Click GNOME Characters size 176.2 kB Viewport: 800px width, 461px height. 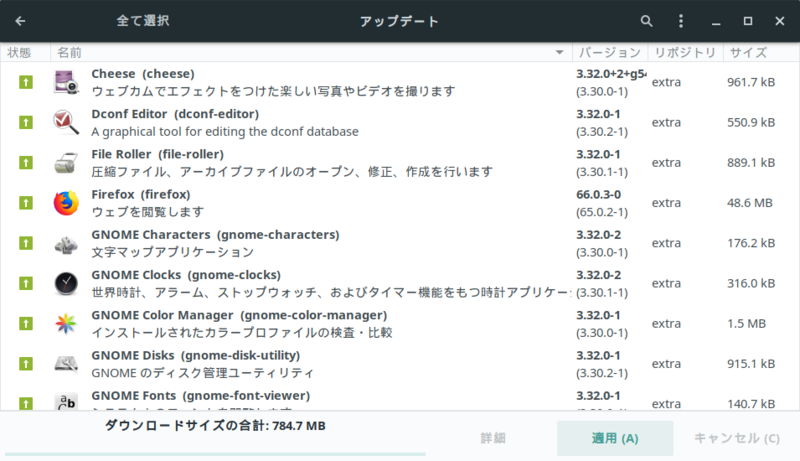(x=751, y=243)
